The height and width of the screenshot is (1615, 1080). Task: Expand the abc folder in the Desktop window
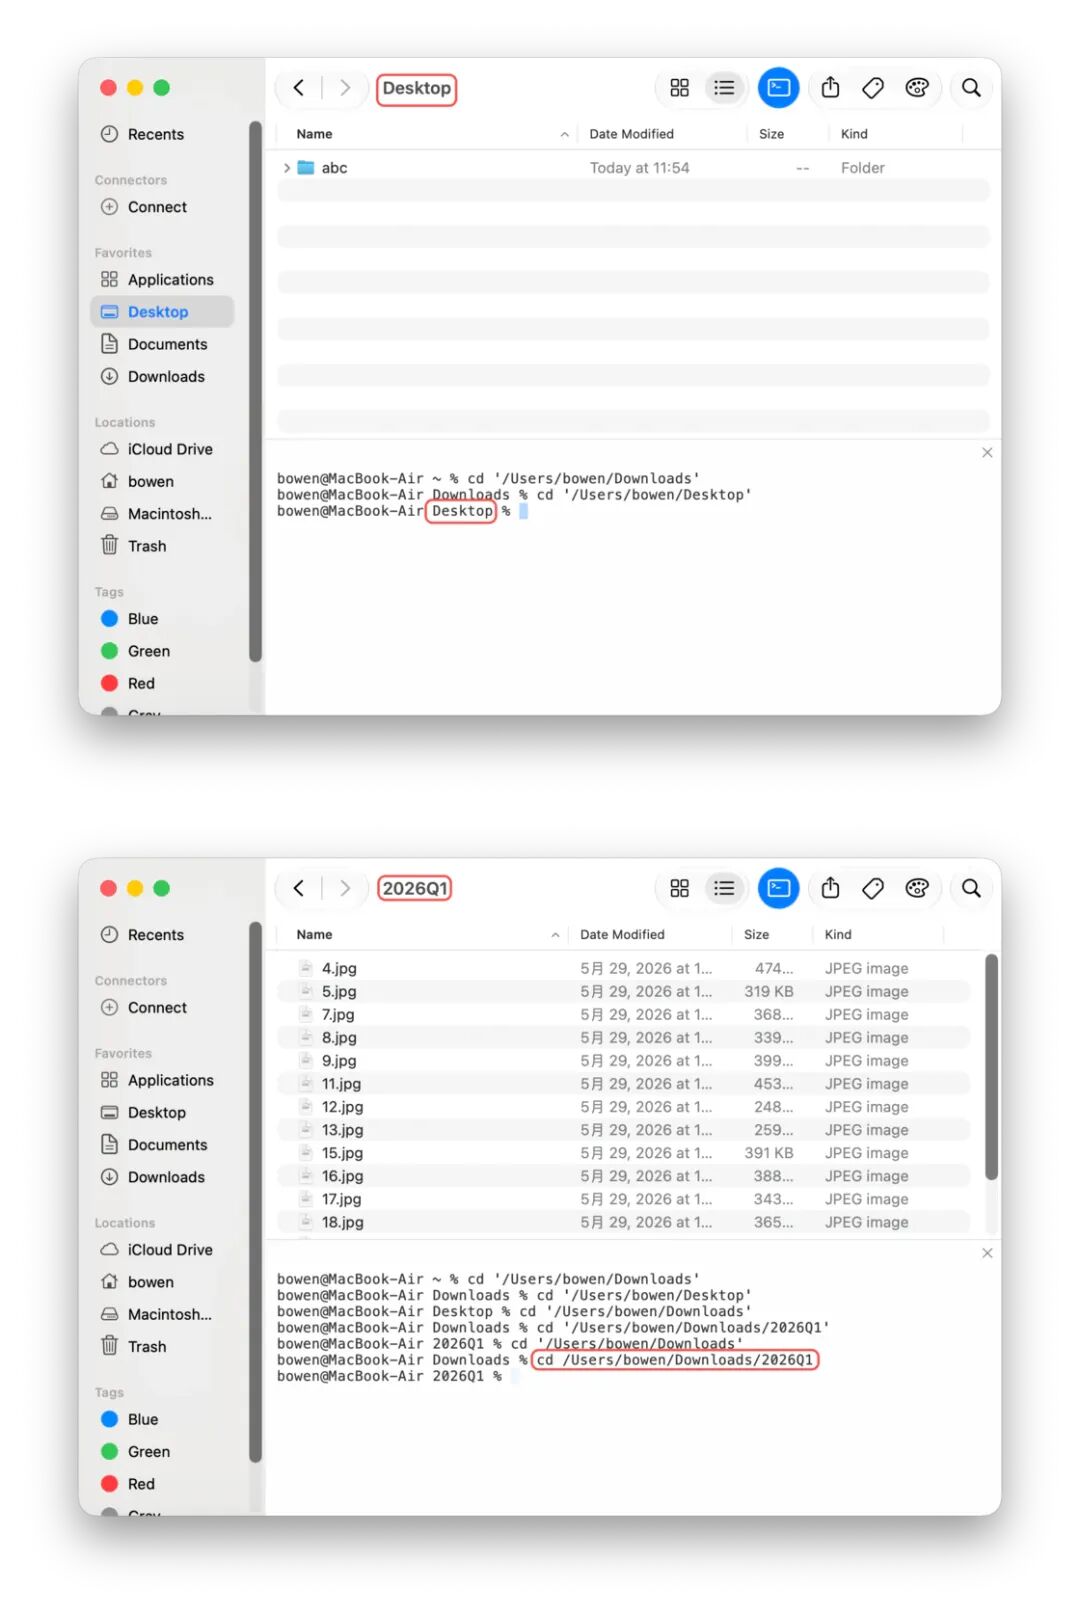point(287,168)
